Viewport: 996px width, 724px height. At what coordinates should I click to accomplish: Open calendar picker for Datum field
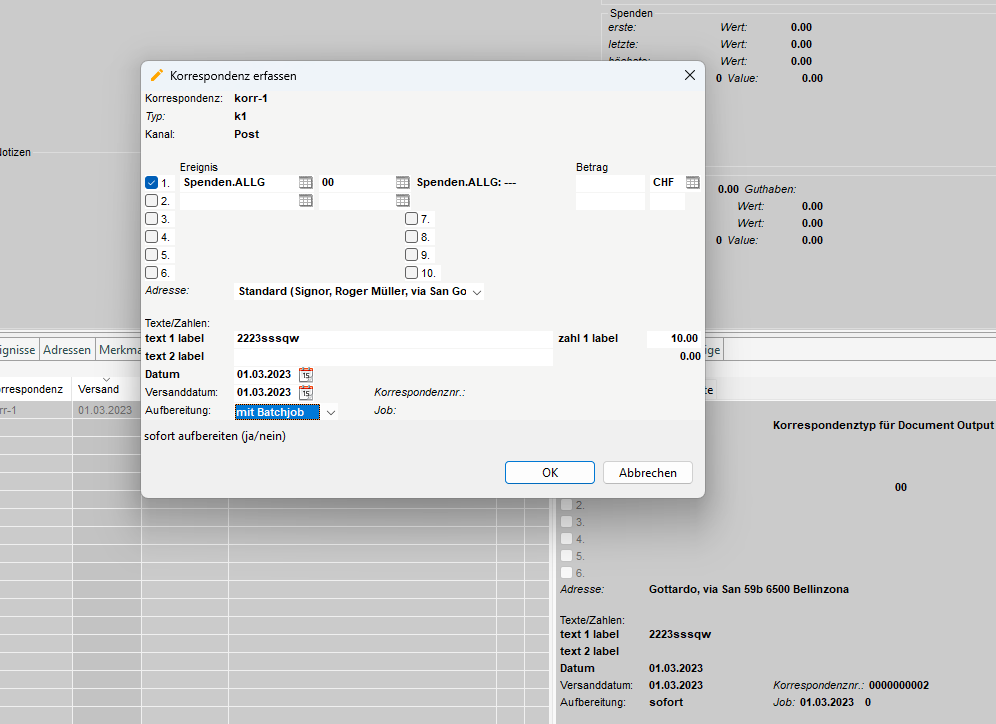click(306, 374)
